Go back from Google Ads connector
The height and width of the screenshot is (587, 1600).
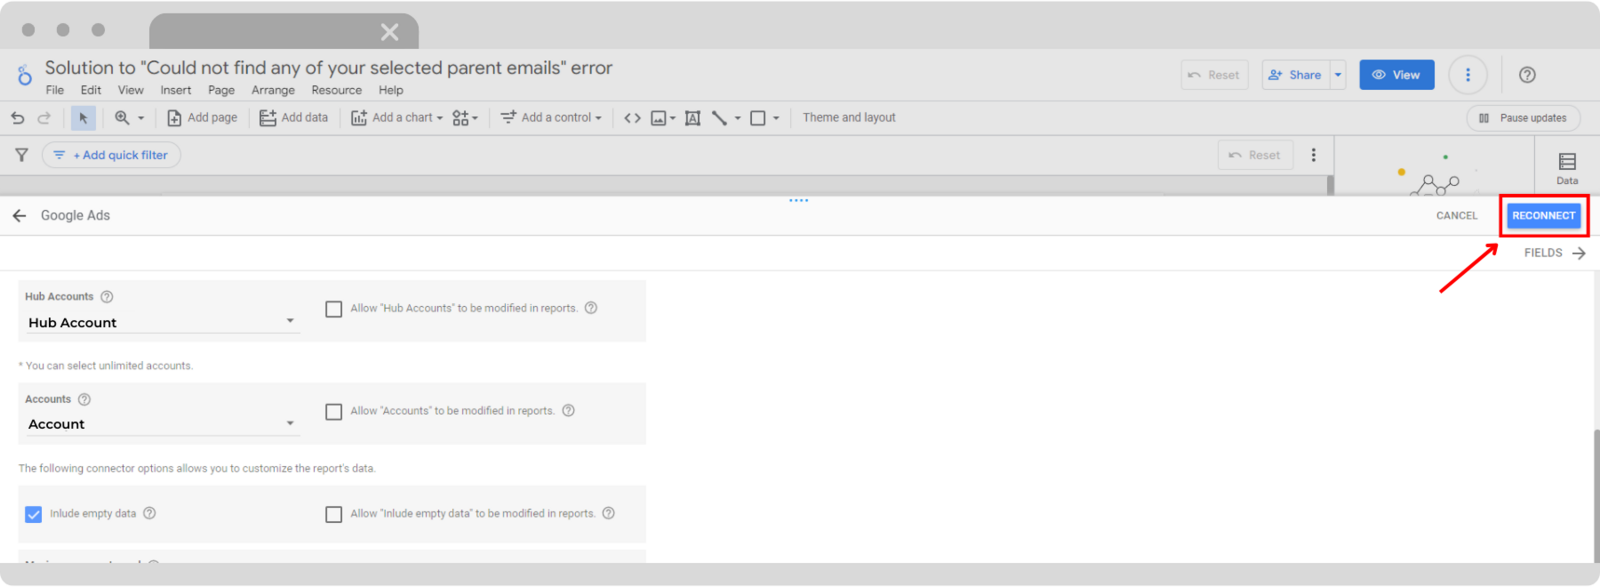tap(19, 215)
